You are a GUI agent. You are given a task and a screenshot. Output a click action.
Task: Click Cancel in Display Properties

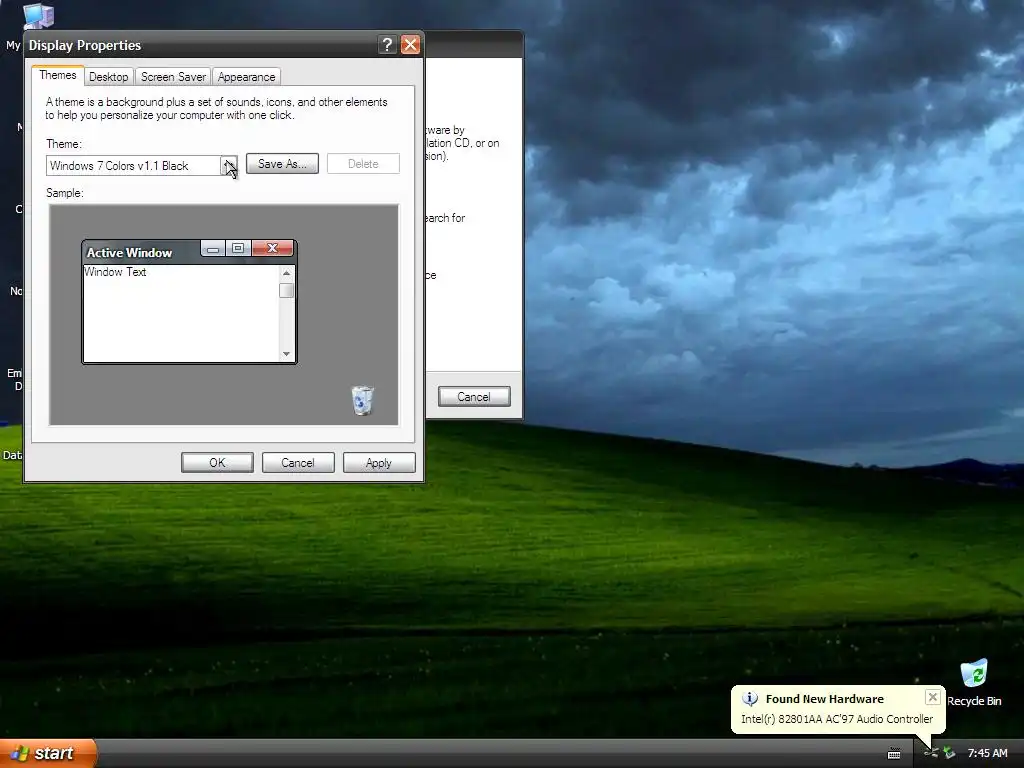click(298, 462)
